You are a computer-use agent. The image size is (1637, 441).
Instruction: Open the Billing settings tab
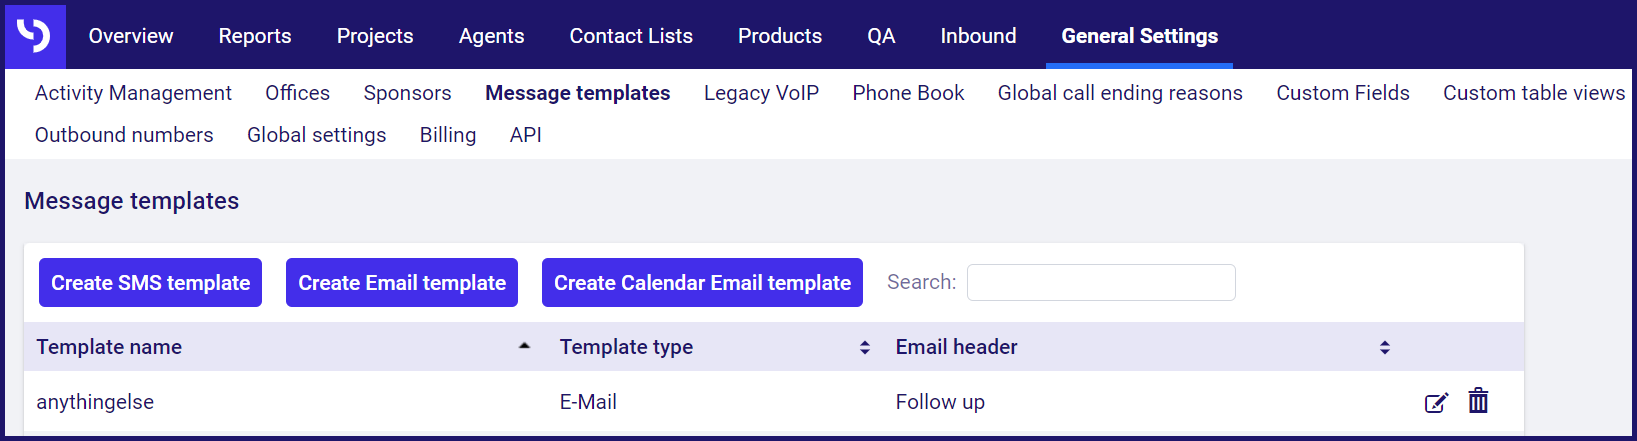448,135
